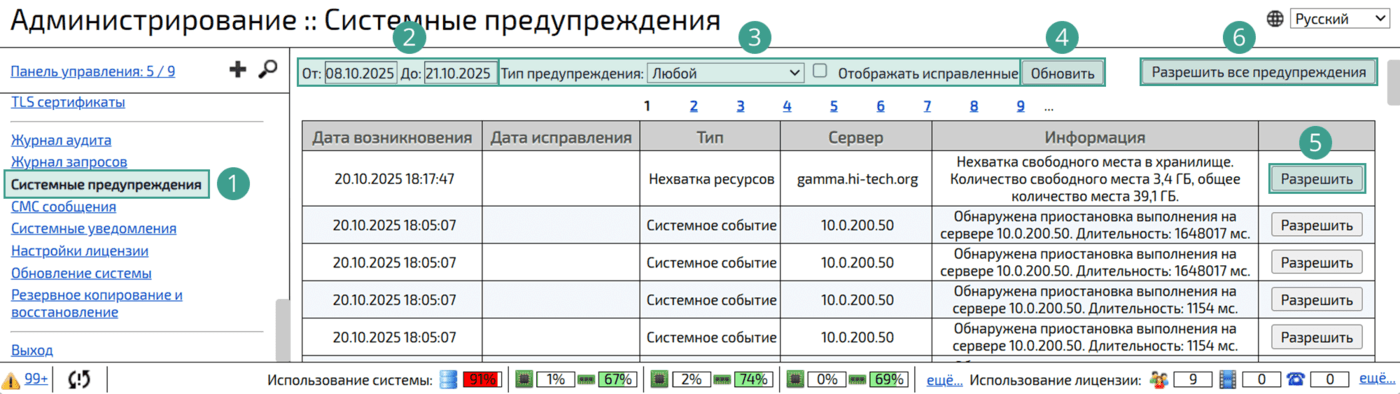Click the CPU chip icon beside 1%

click(524, 379)
